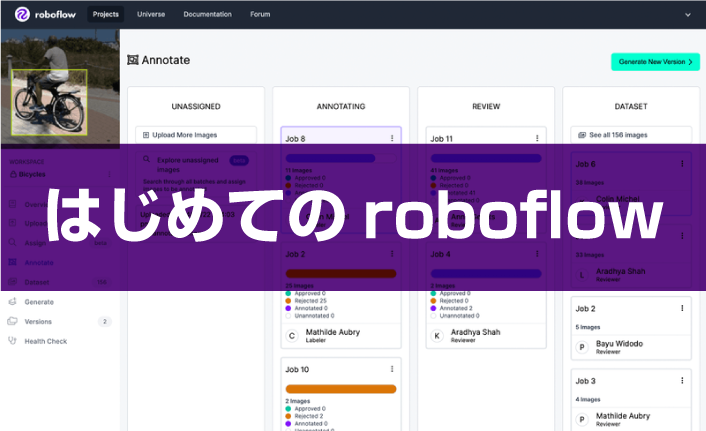
Task: Click 5 images text in Job 2 dataset card
Action: pos(588,327)
